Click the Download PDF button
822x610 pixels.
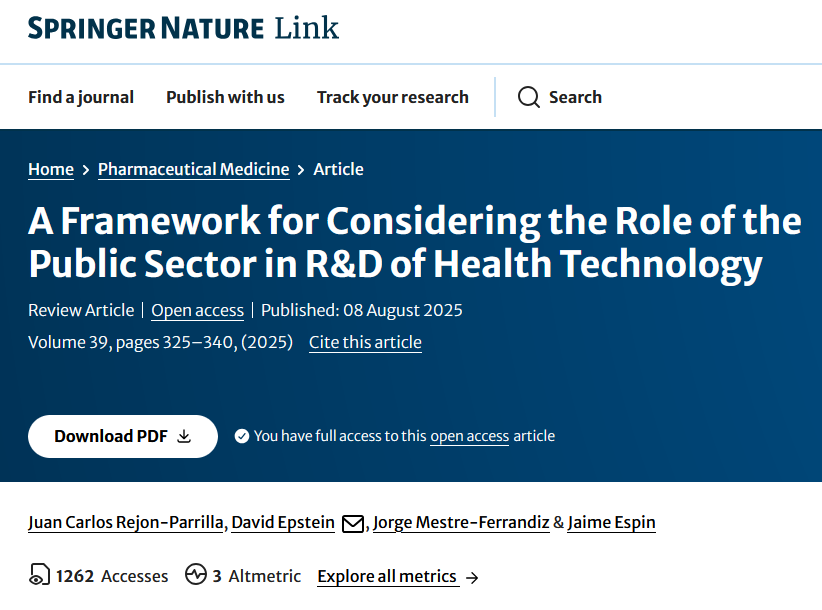(x=122, y=436)
